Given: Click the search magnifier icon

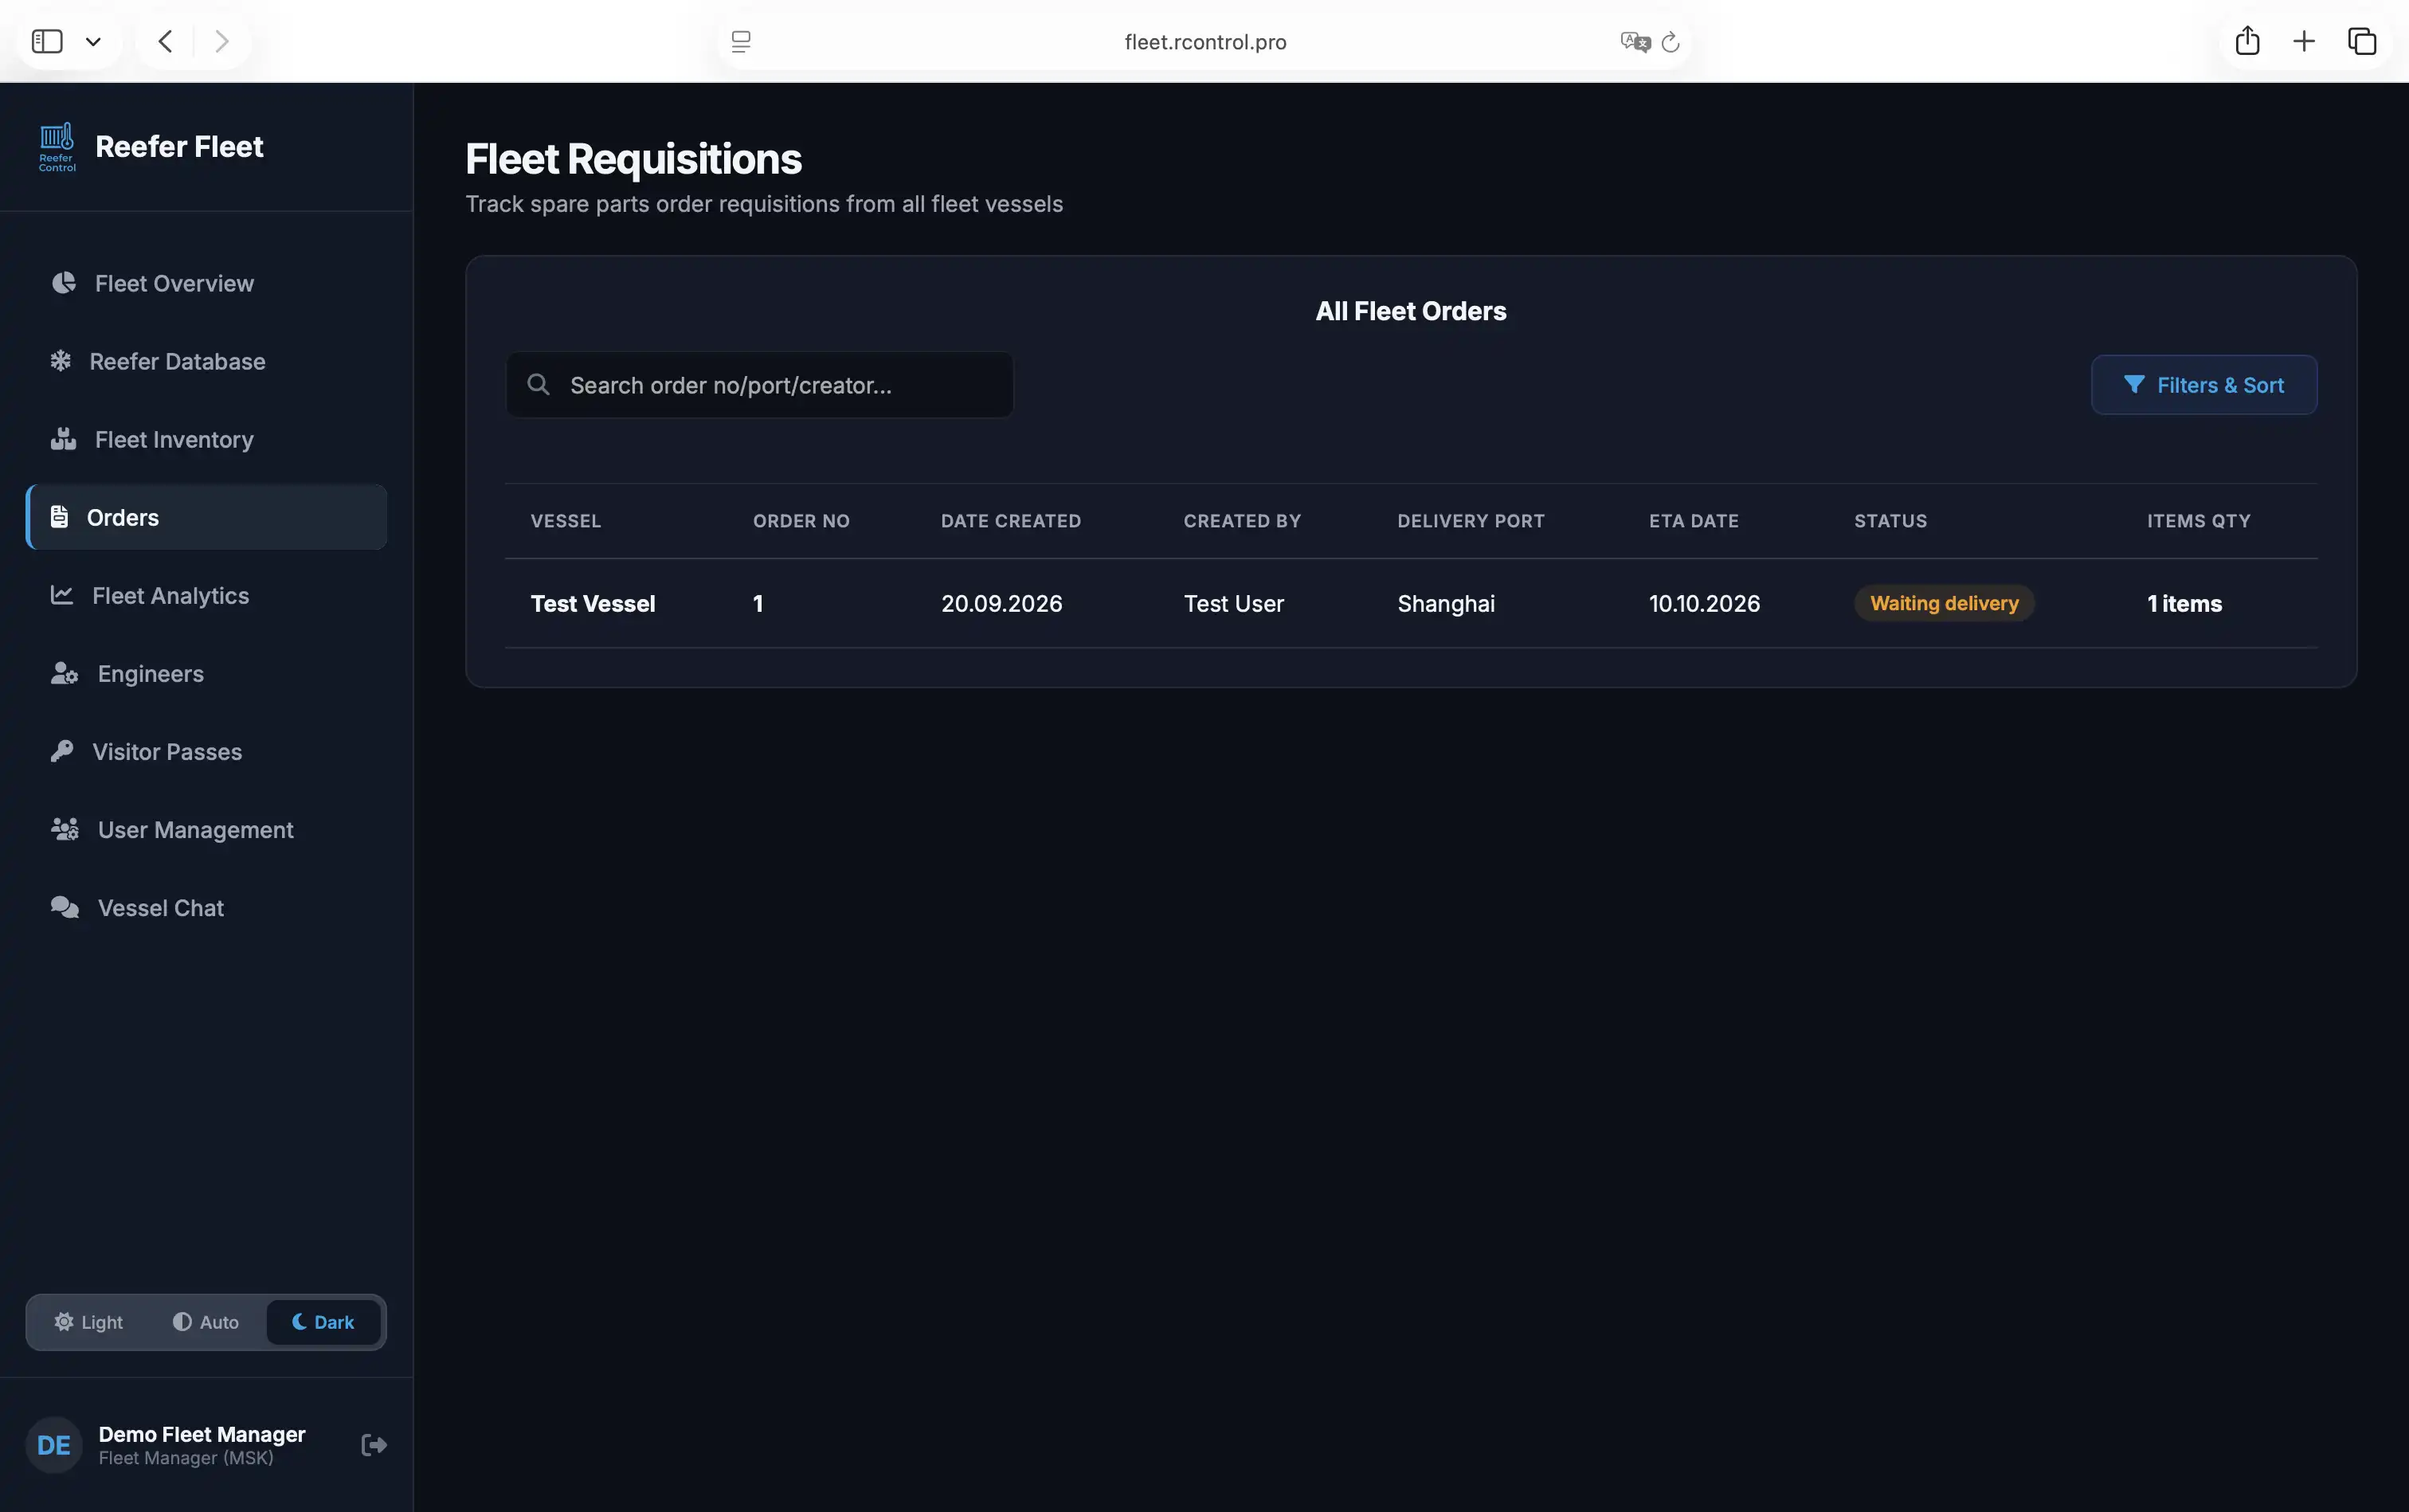Looking at the screenshot, I should pos(538,384).
